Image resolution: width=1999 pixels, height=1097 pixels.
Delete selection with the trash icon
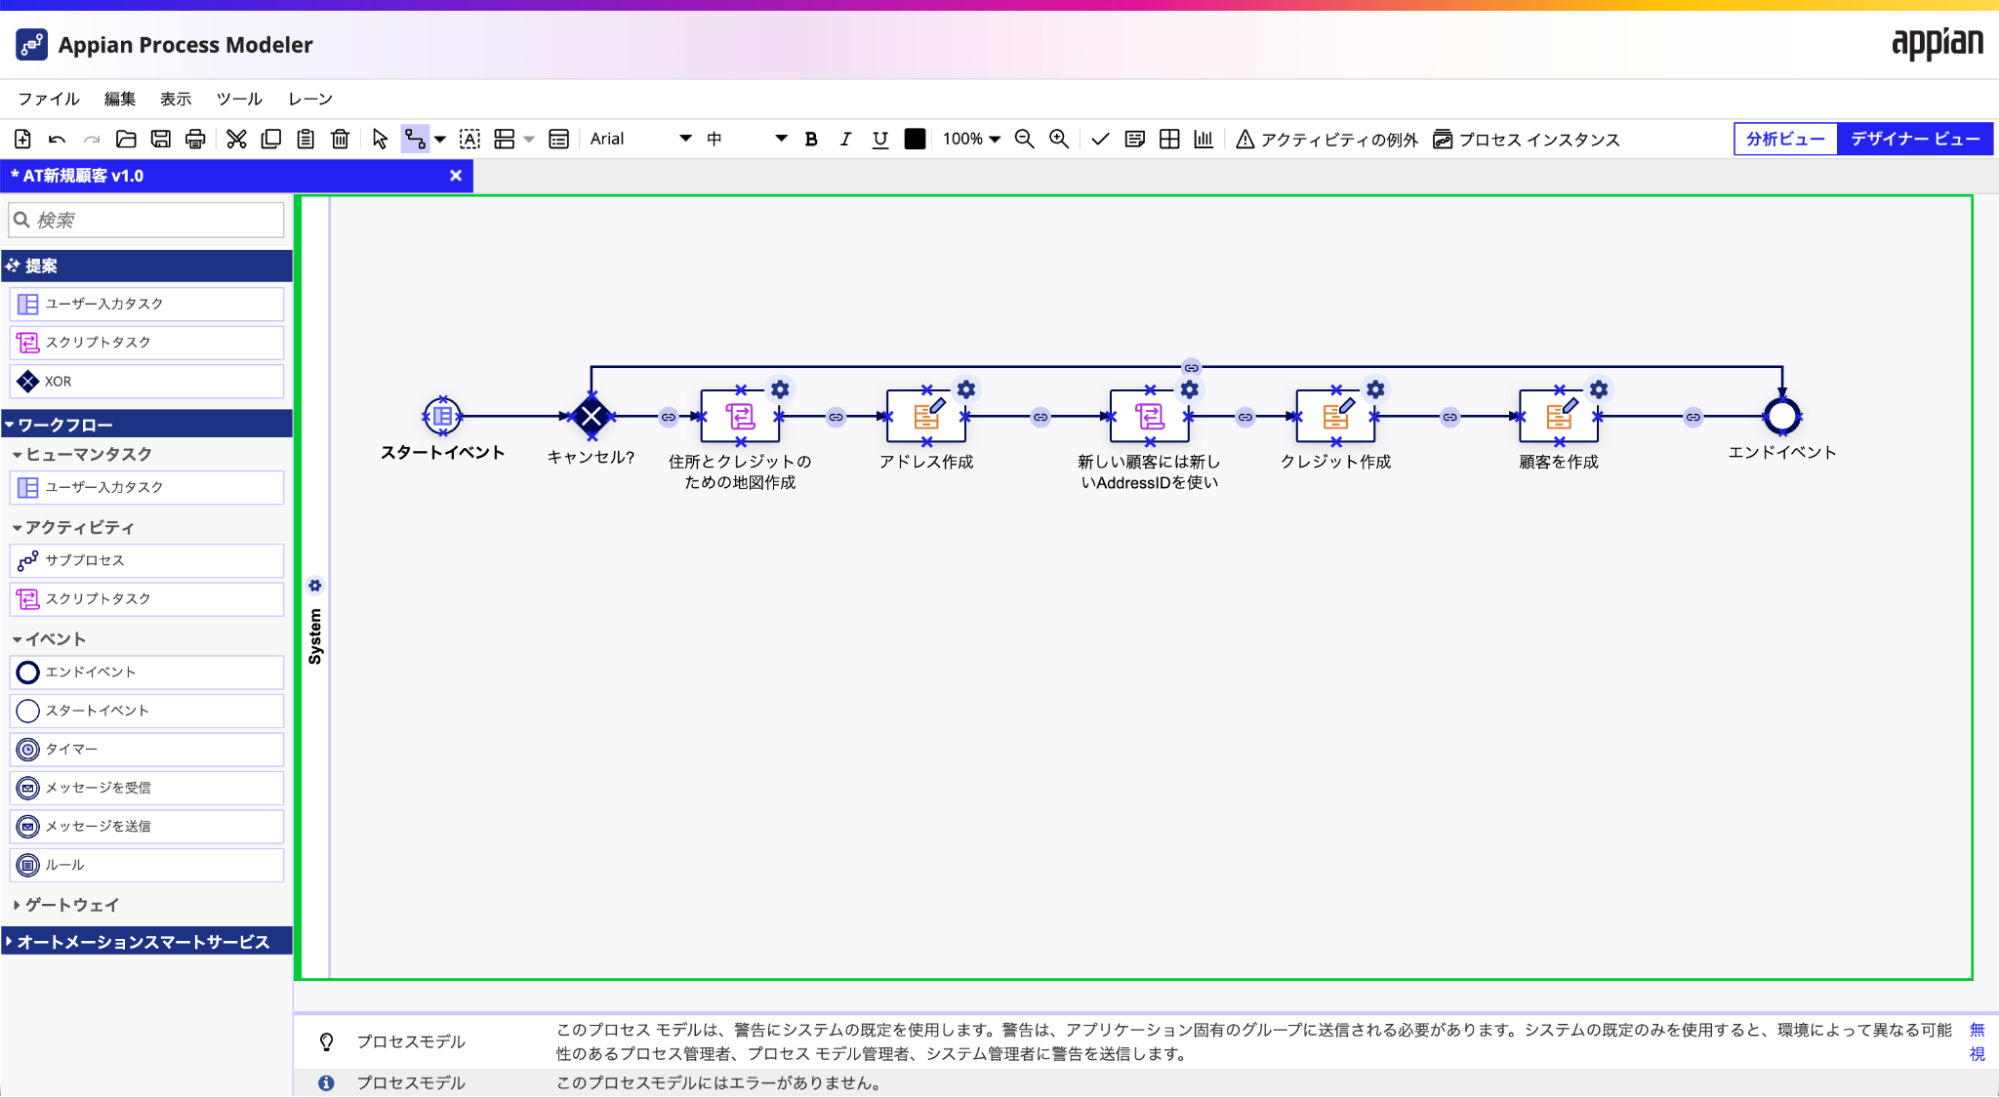pos(340,139)
